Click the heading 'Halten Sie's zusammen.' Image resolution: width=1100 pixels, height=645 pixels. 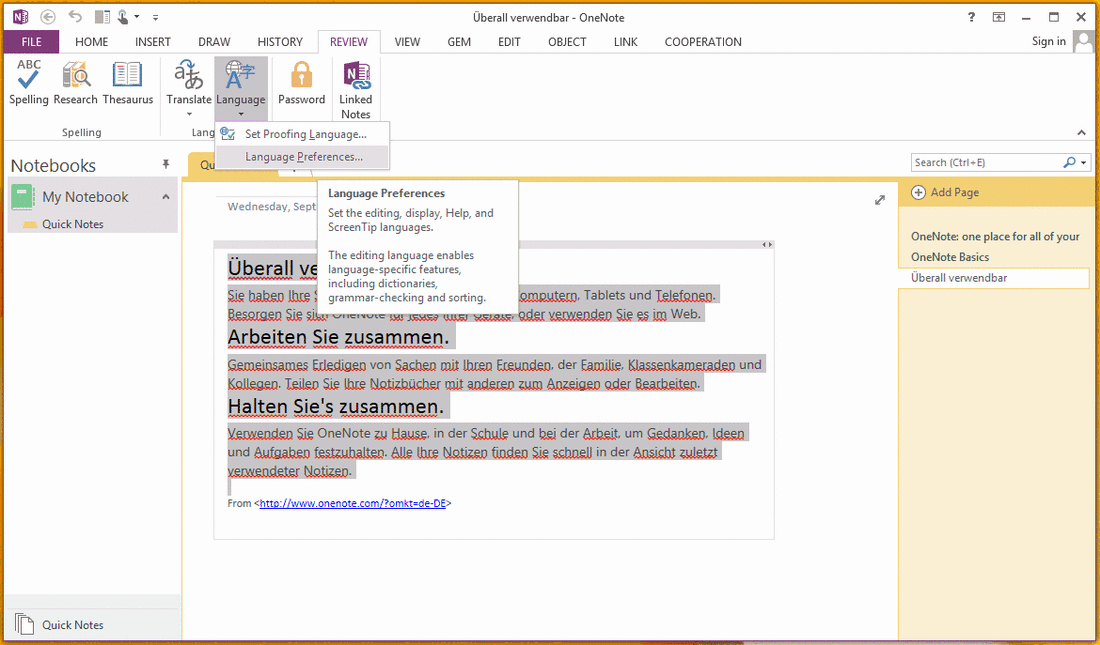tap(335, 406)
